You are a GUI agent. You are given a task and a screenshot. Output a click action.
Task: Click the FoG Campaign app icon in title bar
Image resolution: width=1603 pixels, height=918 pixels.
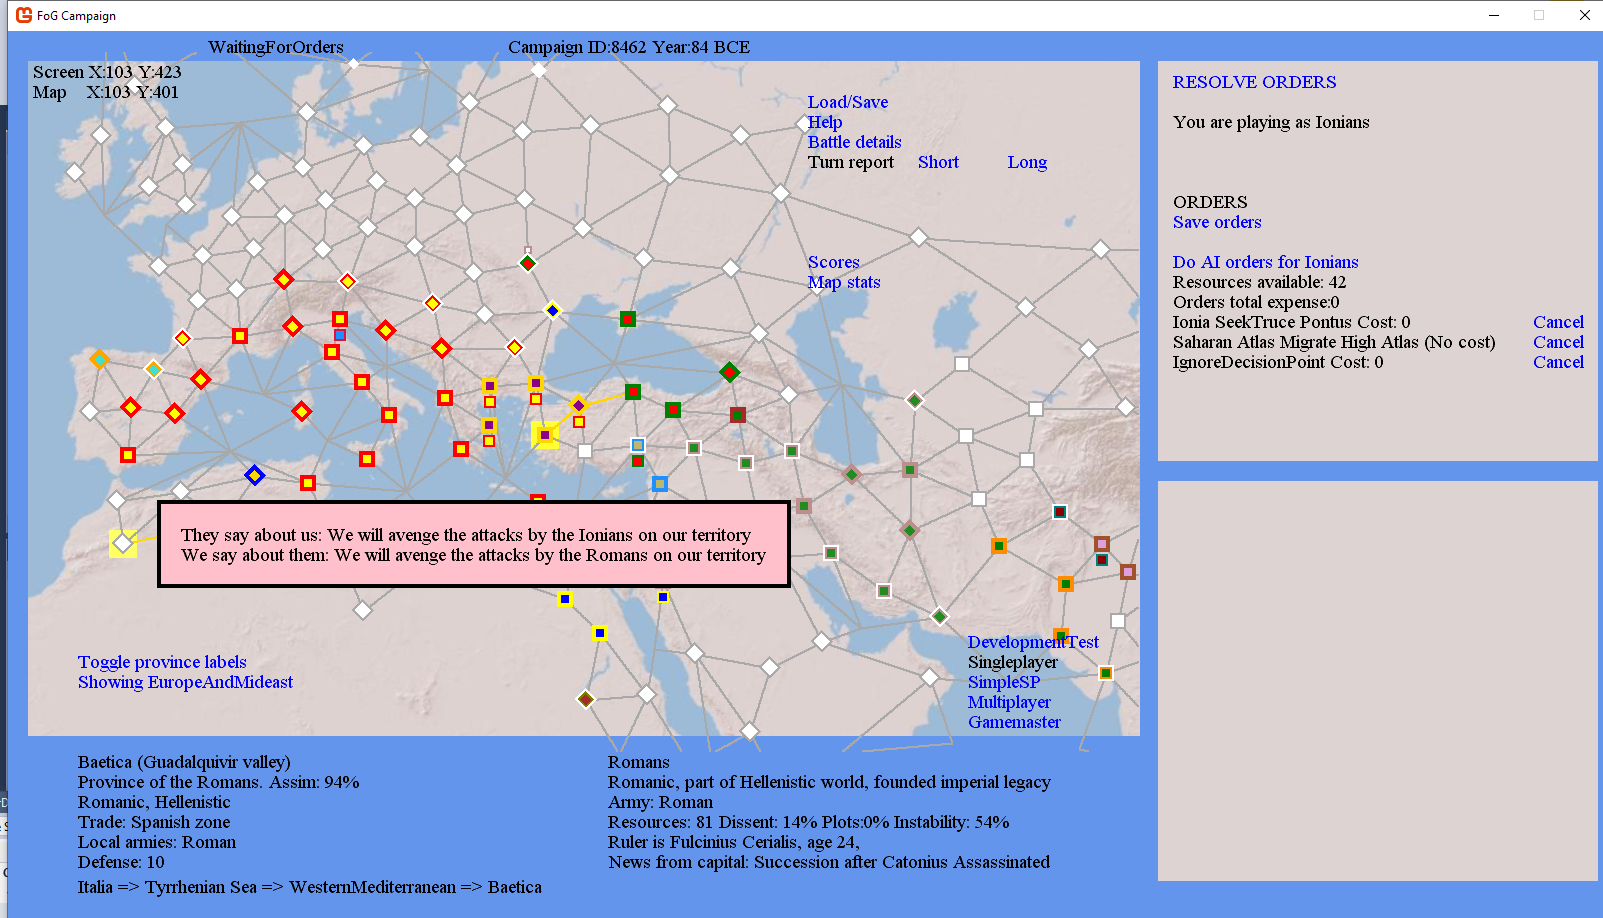(x=24, y=15)
